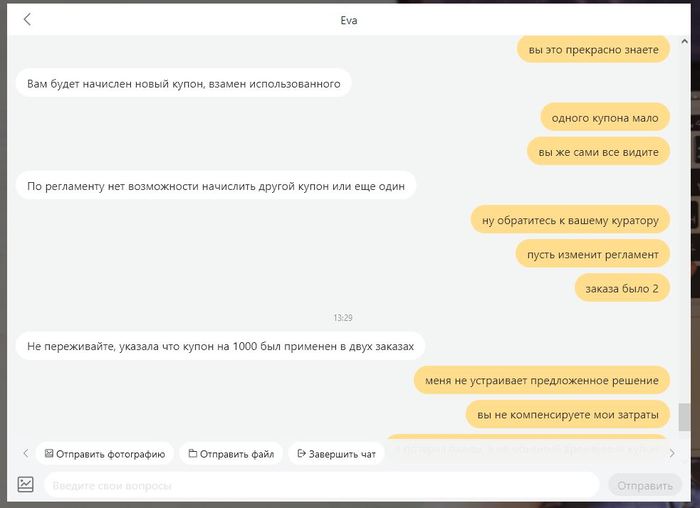Click the 13:29 timestamp

pos(343,318)
